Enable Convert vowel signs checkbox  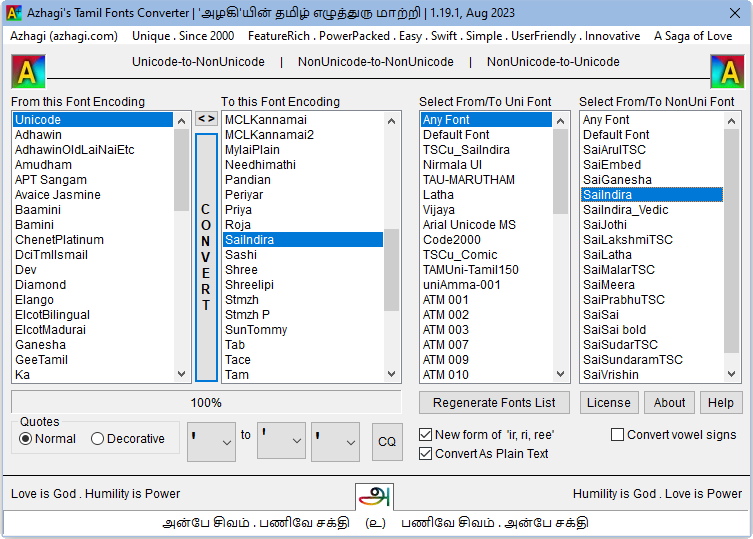(x=673, y=435)
